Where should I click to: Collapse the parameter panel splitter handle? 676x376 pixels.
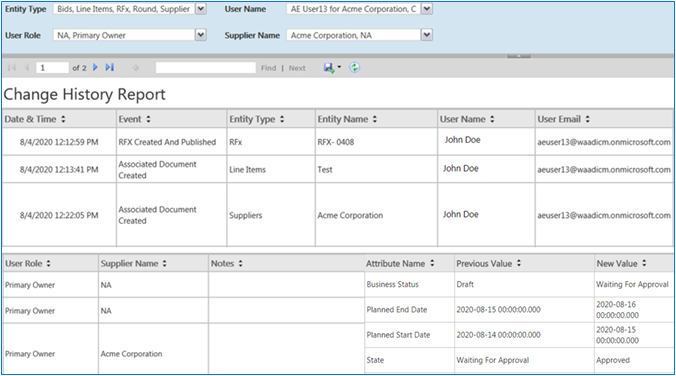[x=519, y=56]
